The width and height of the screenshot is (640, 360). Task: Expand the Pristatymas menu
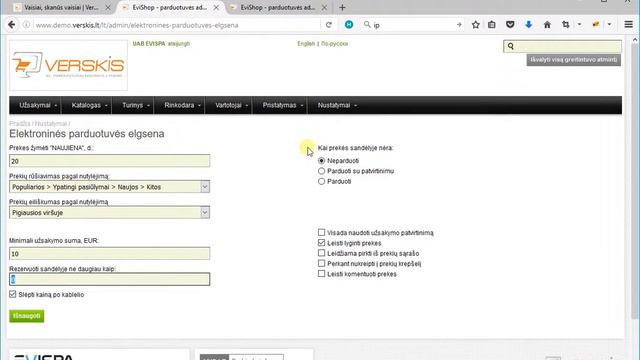[x=282, y=105]
